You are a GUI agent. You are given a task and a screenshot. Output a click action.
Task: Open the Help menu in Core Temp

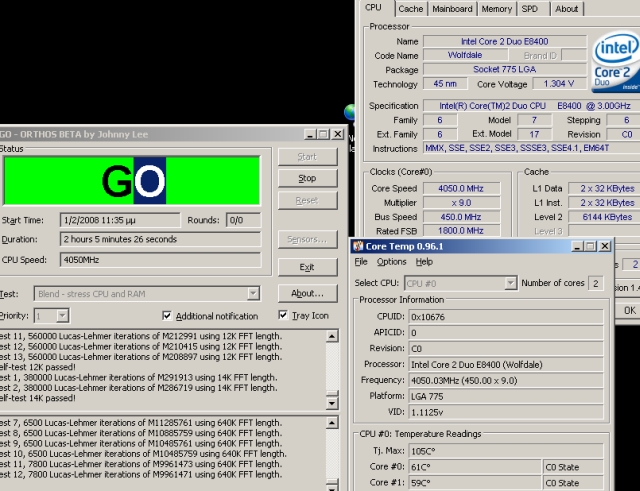tap(424, 262)
